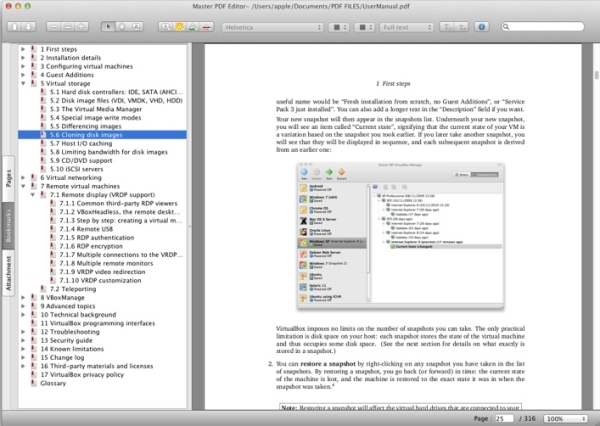
Task: Expand the 6 Virtual networking bookmark
Action: pos(23,178)
